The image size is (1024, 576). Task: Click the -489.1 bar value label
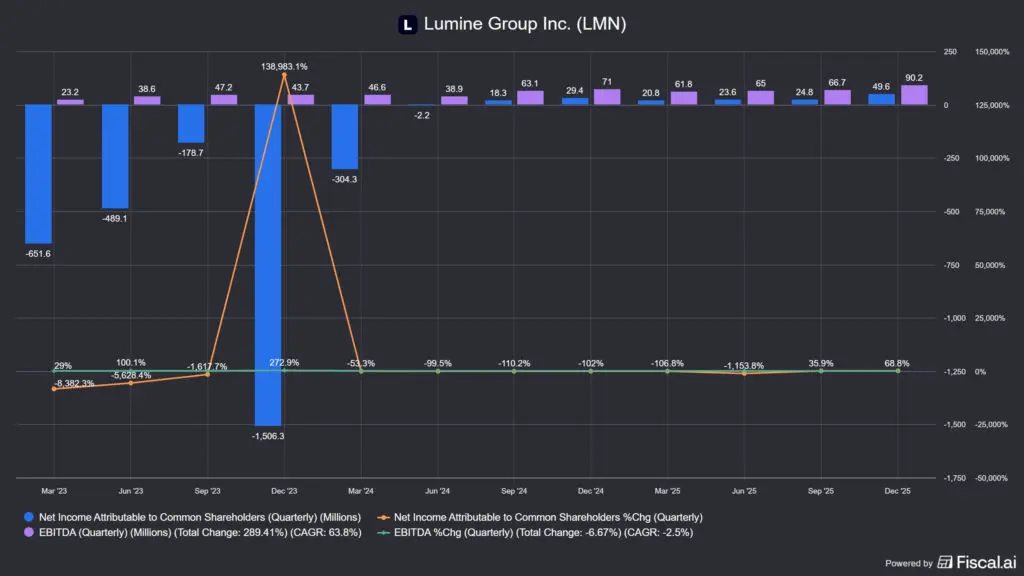114,218
